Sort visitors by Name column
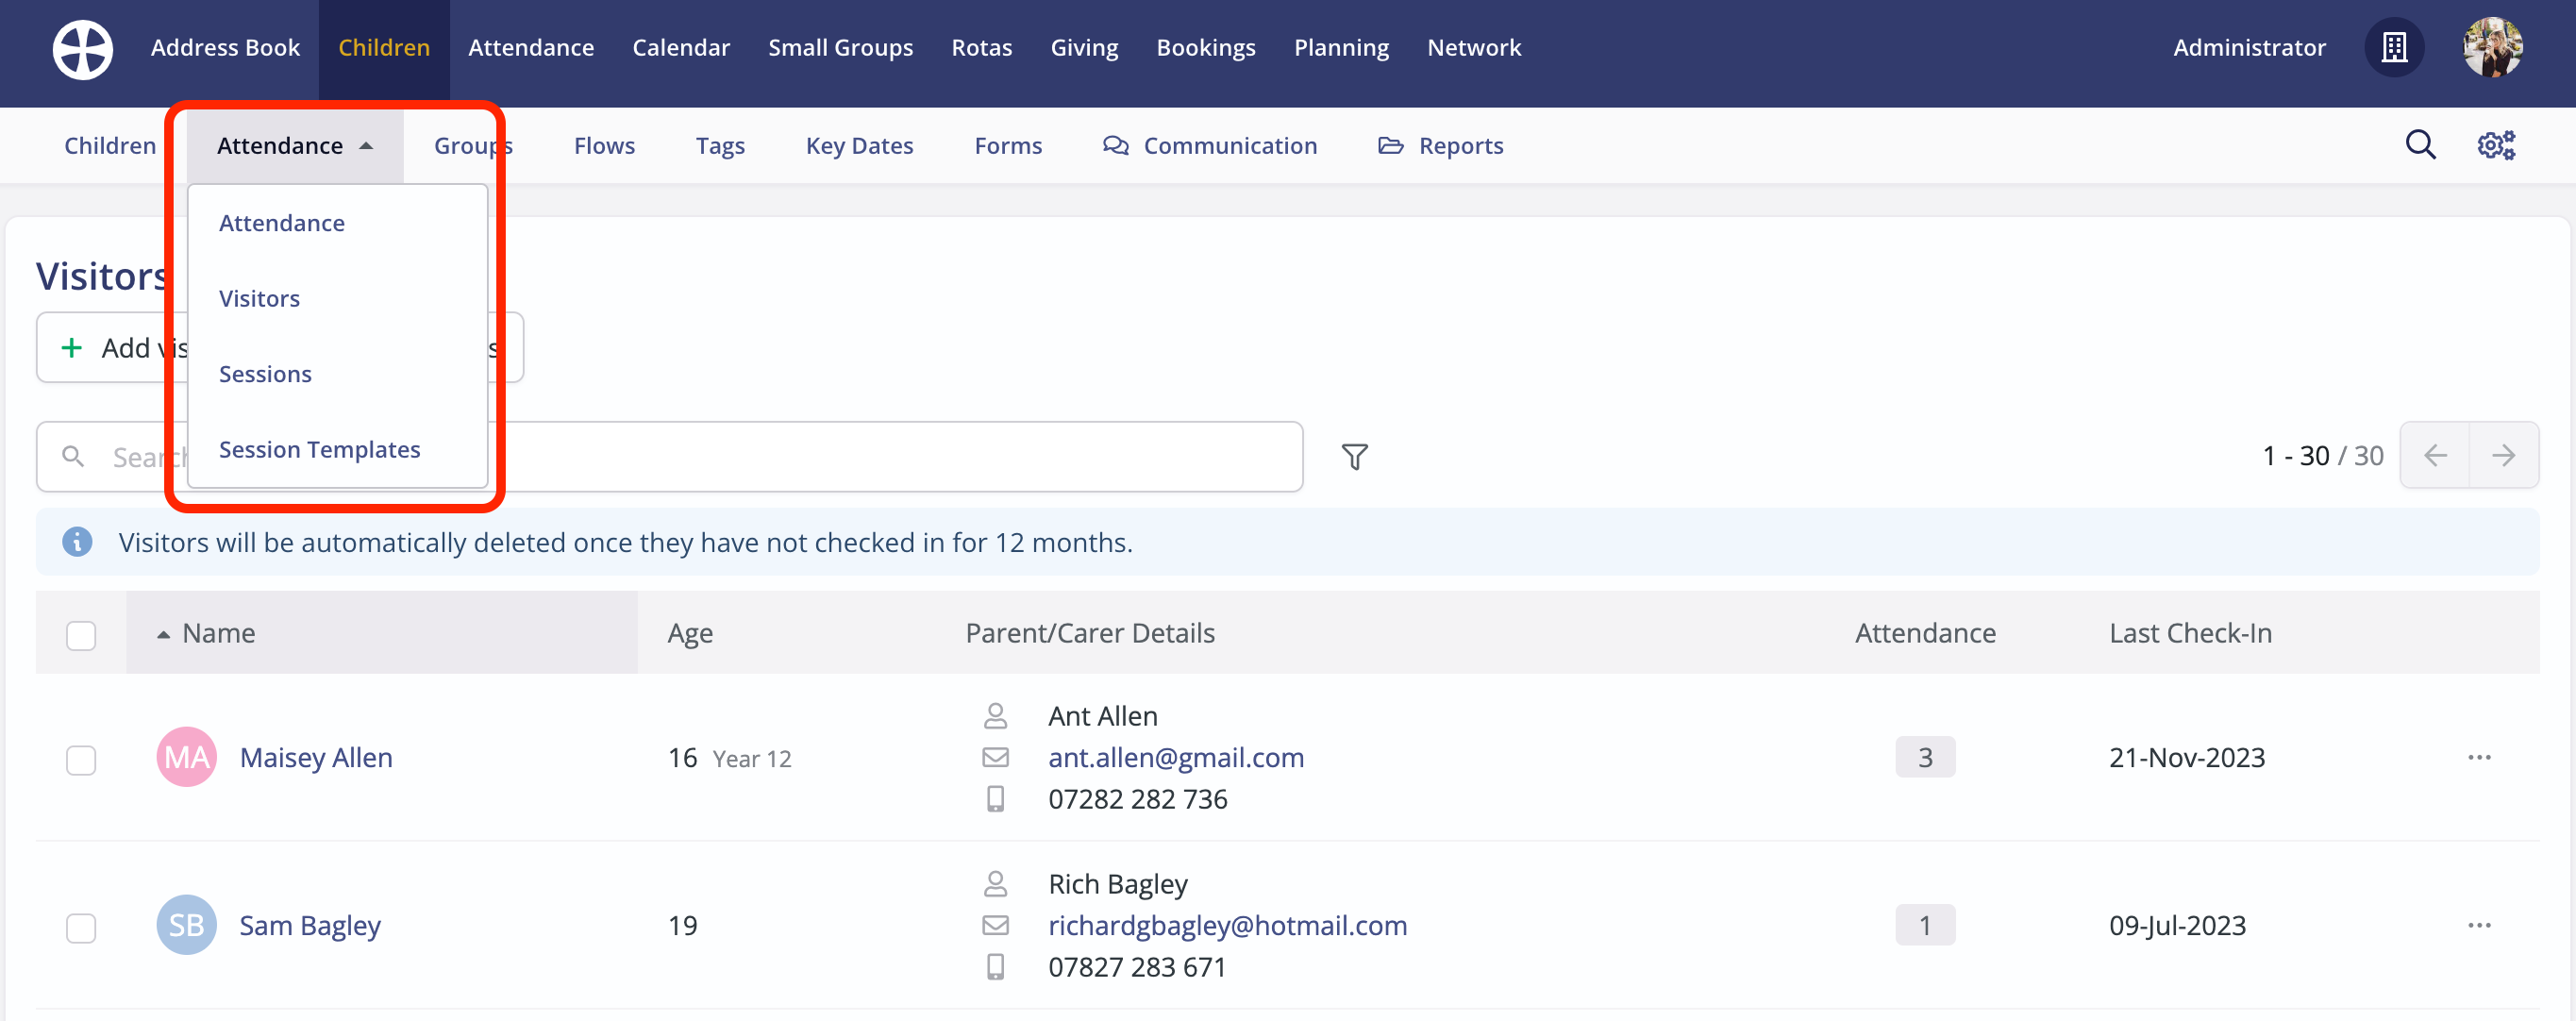 218,634
